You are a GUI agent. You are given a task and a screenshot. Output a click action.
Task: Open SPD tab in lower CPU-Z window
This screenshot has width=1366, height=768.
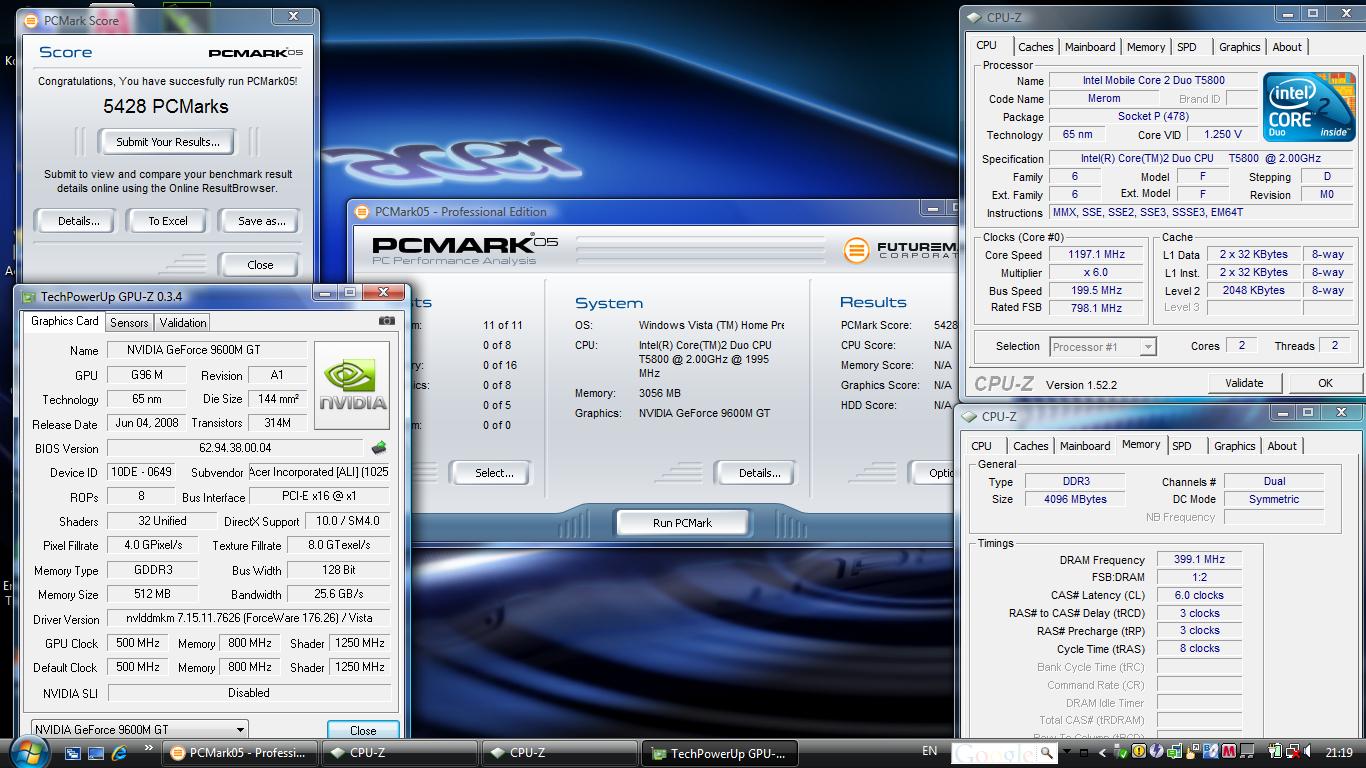pyautogui.click(x=1182, y=446)
